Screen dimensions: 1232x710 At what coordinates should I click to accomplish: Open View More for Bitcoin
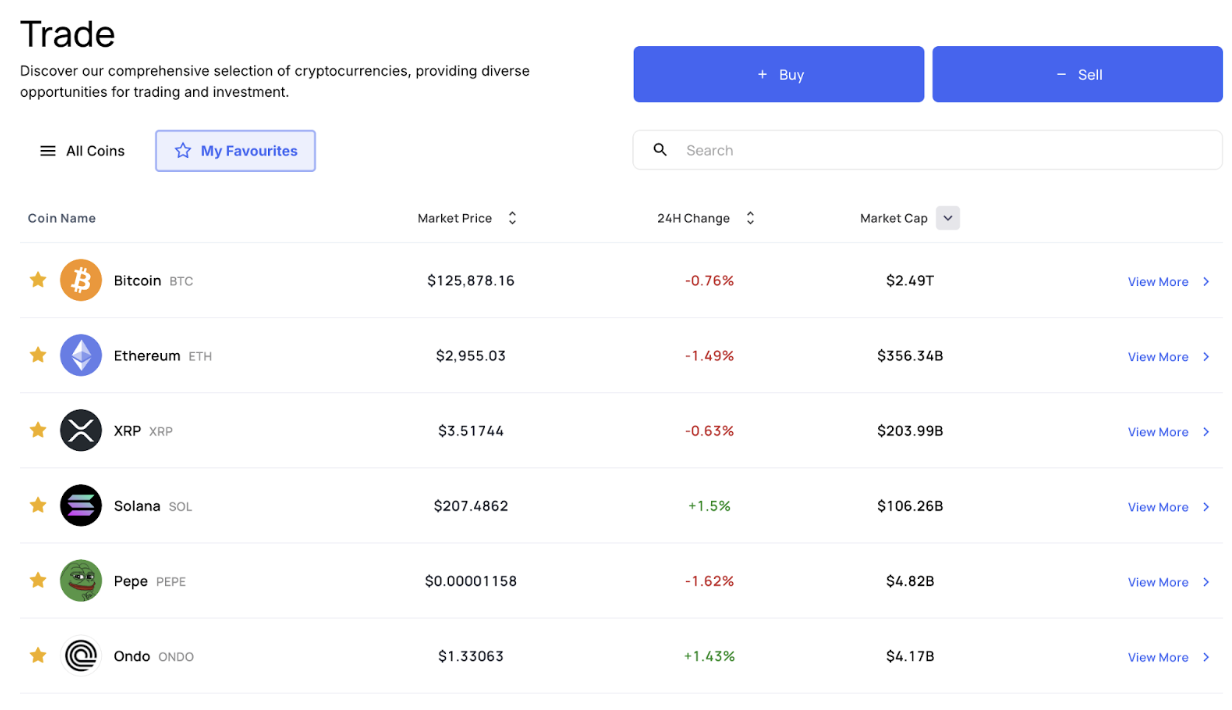click(x=1158, y=282)
